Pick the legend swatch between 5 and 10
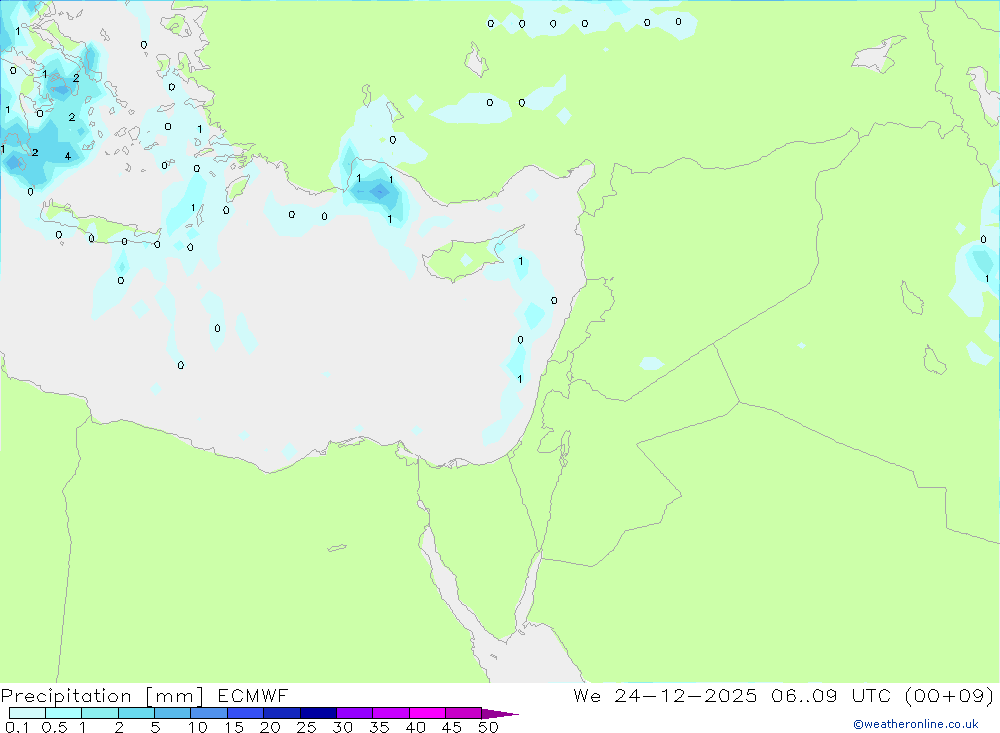Screen dimensions: 1000x733 click(x=172, y=713)
